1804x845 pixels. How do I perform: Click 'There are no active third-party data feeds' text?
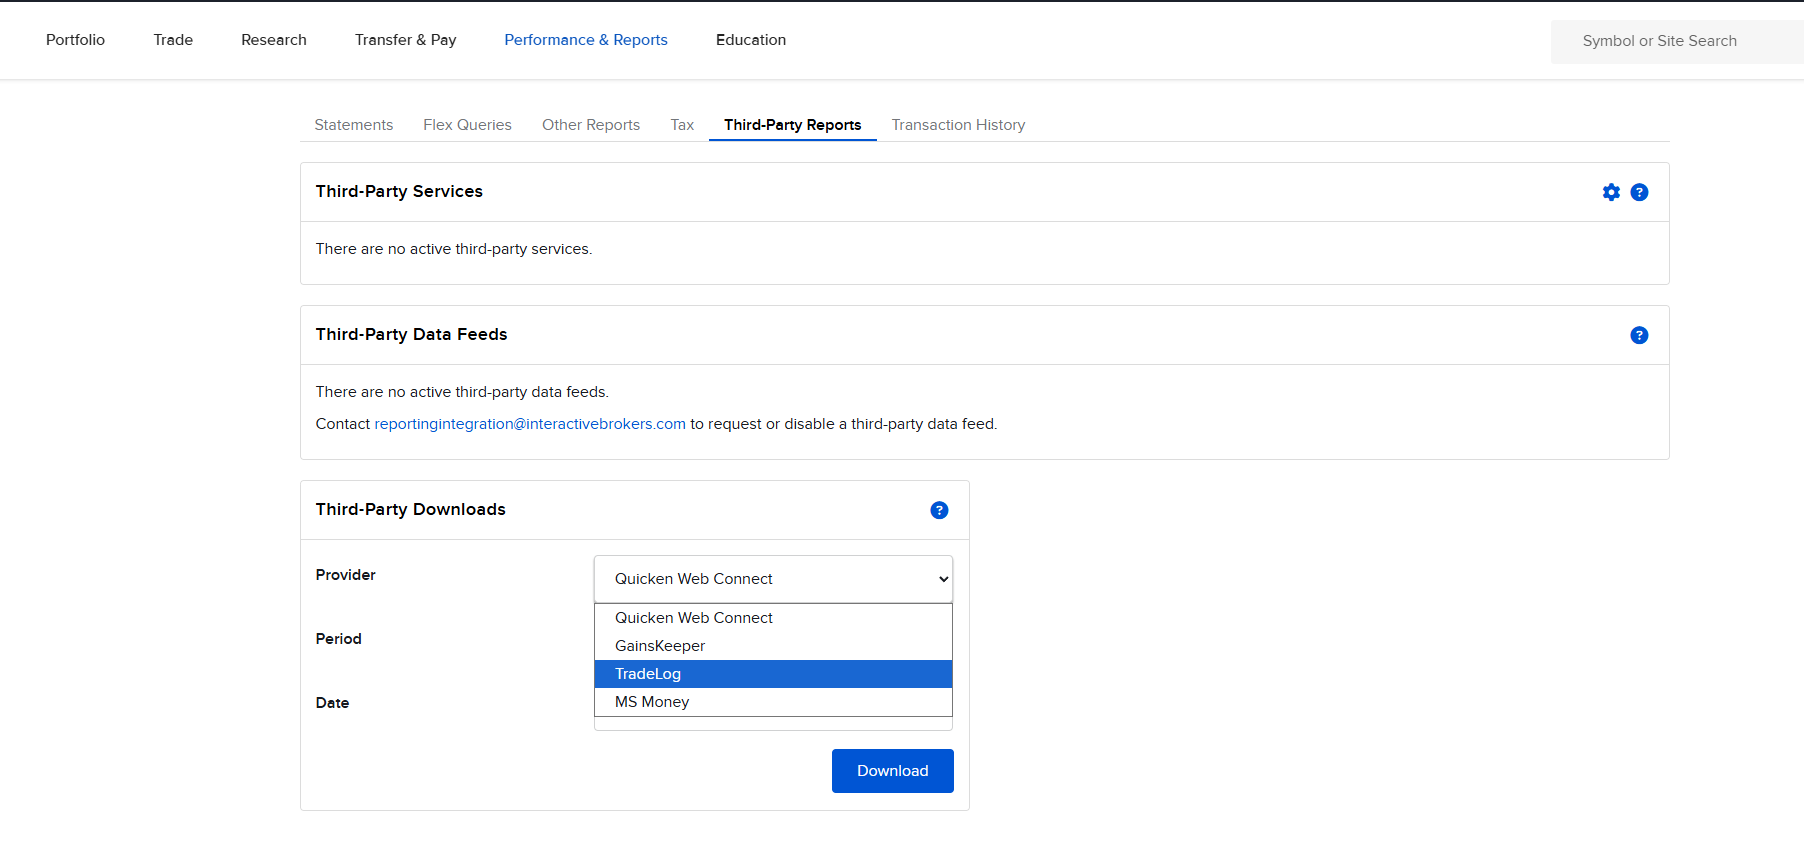tap(462, 392)
